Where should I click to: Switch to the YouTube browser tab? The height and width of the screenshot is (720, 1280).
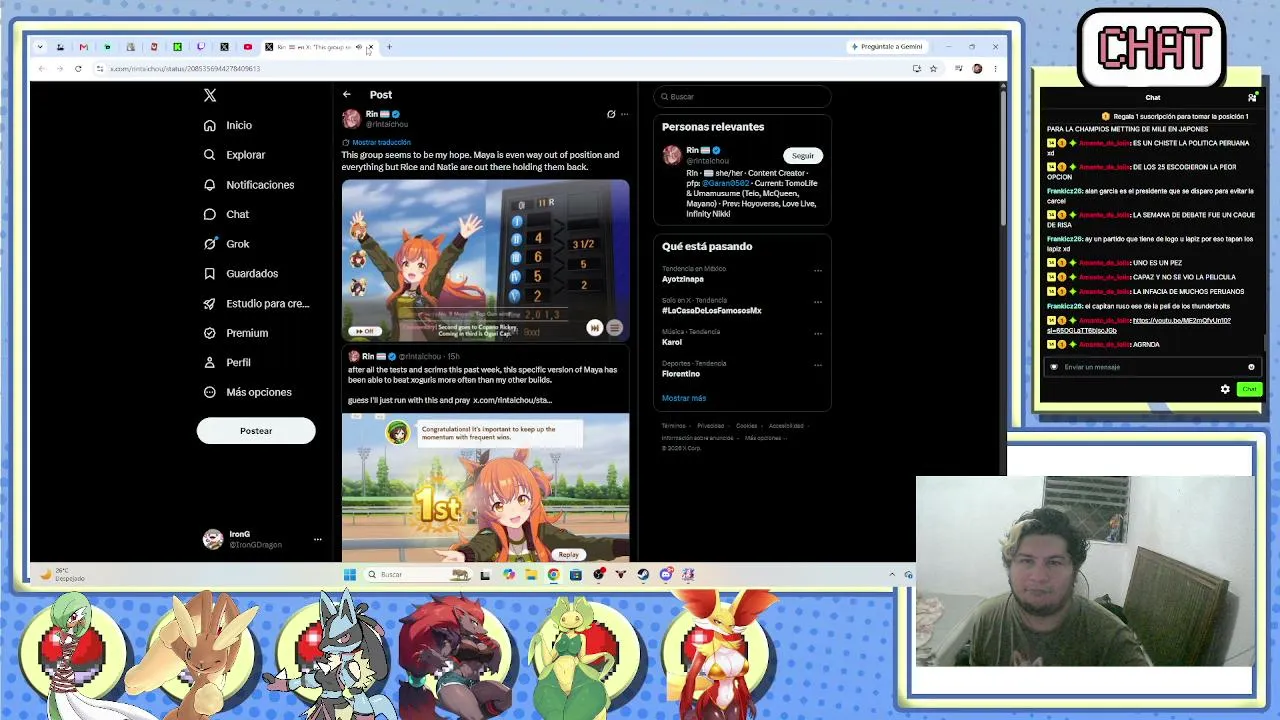point(248,47)
